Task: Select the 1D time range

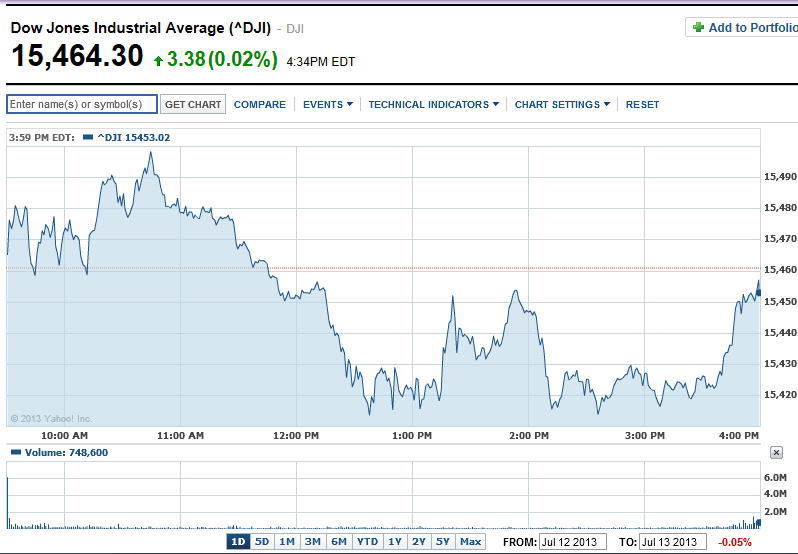Action: (x=238, y=542)
